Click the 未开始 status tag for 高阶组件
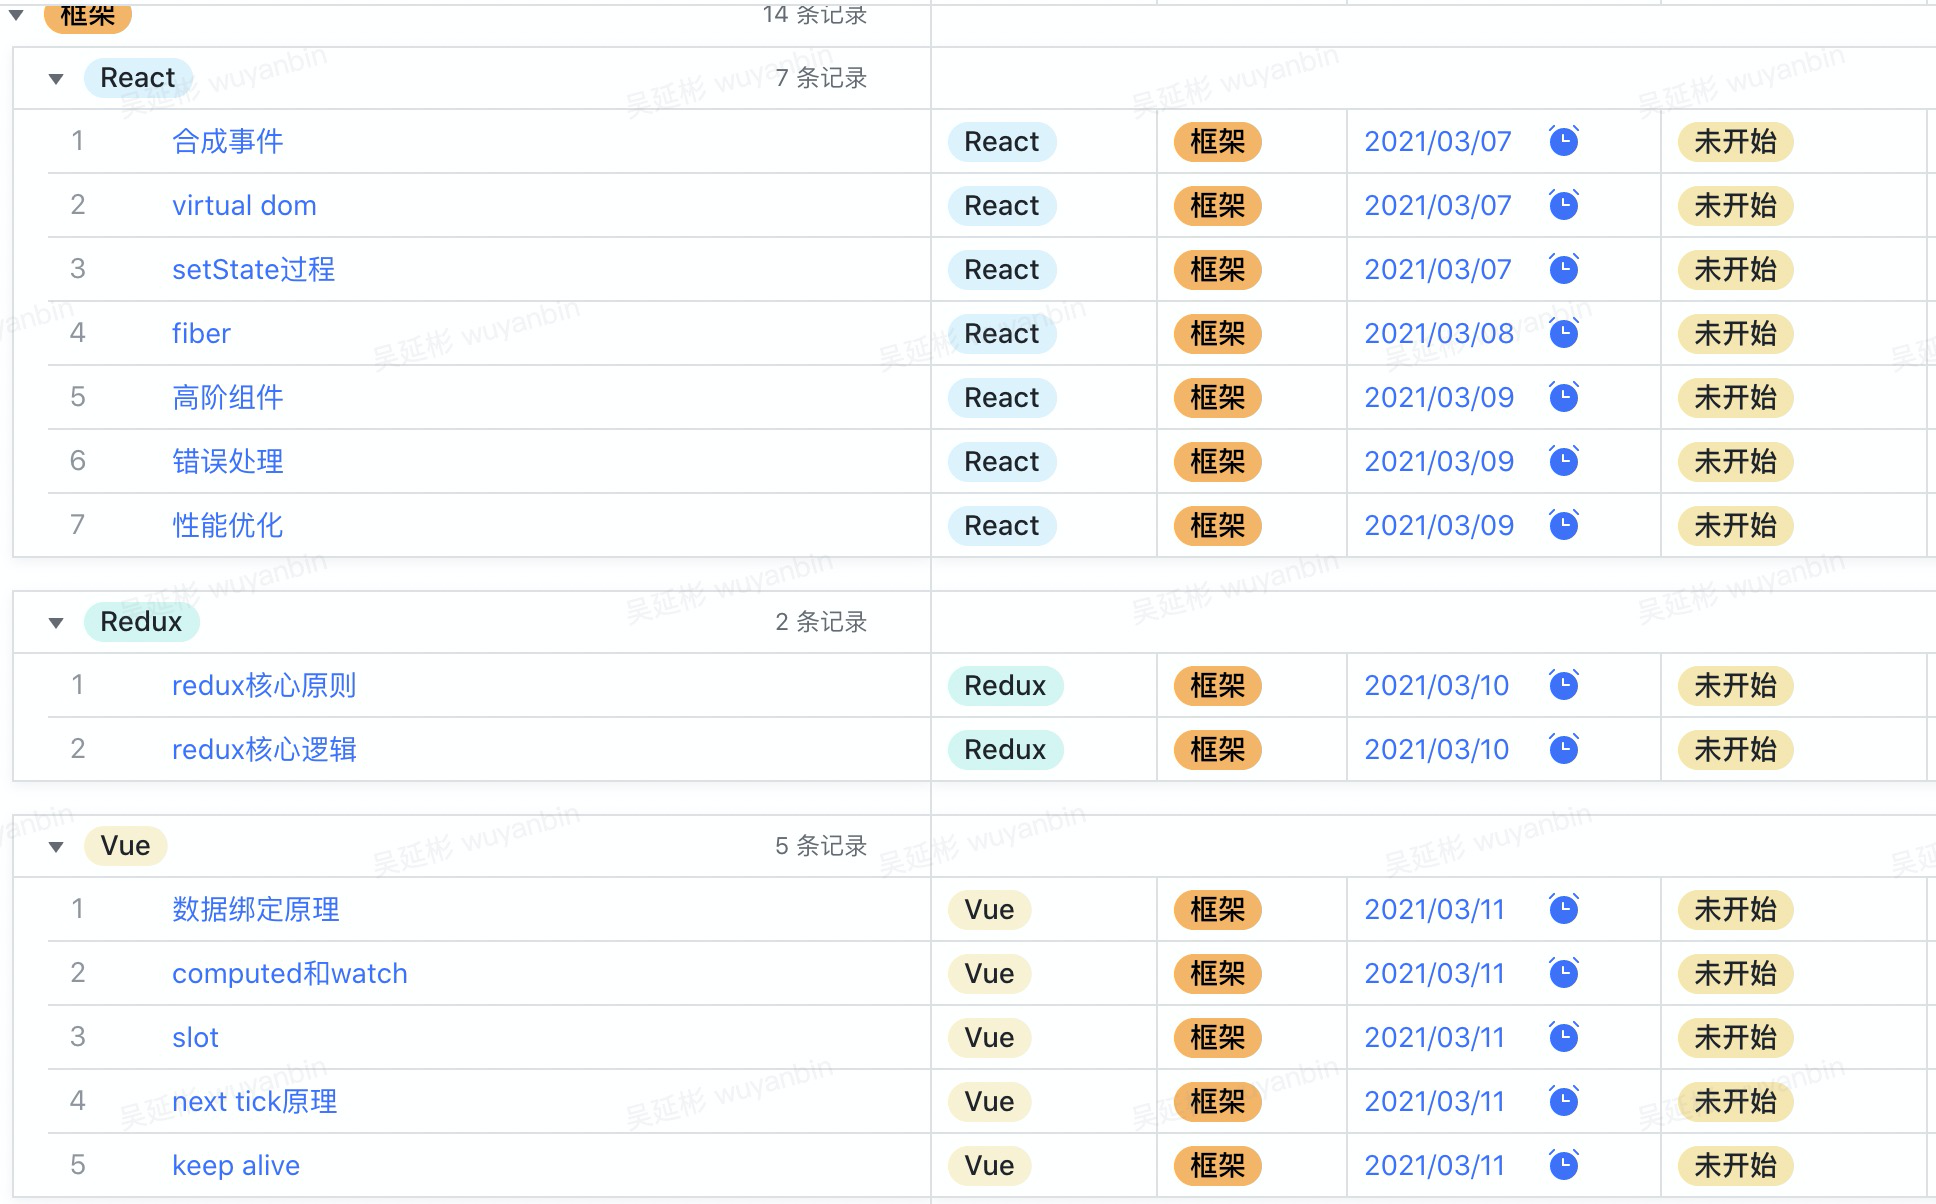Viewport: 1936px width, 1204px height. point(1734,397)
